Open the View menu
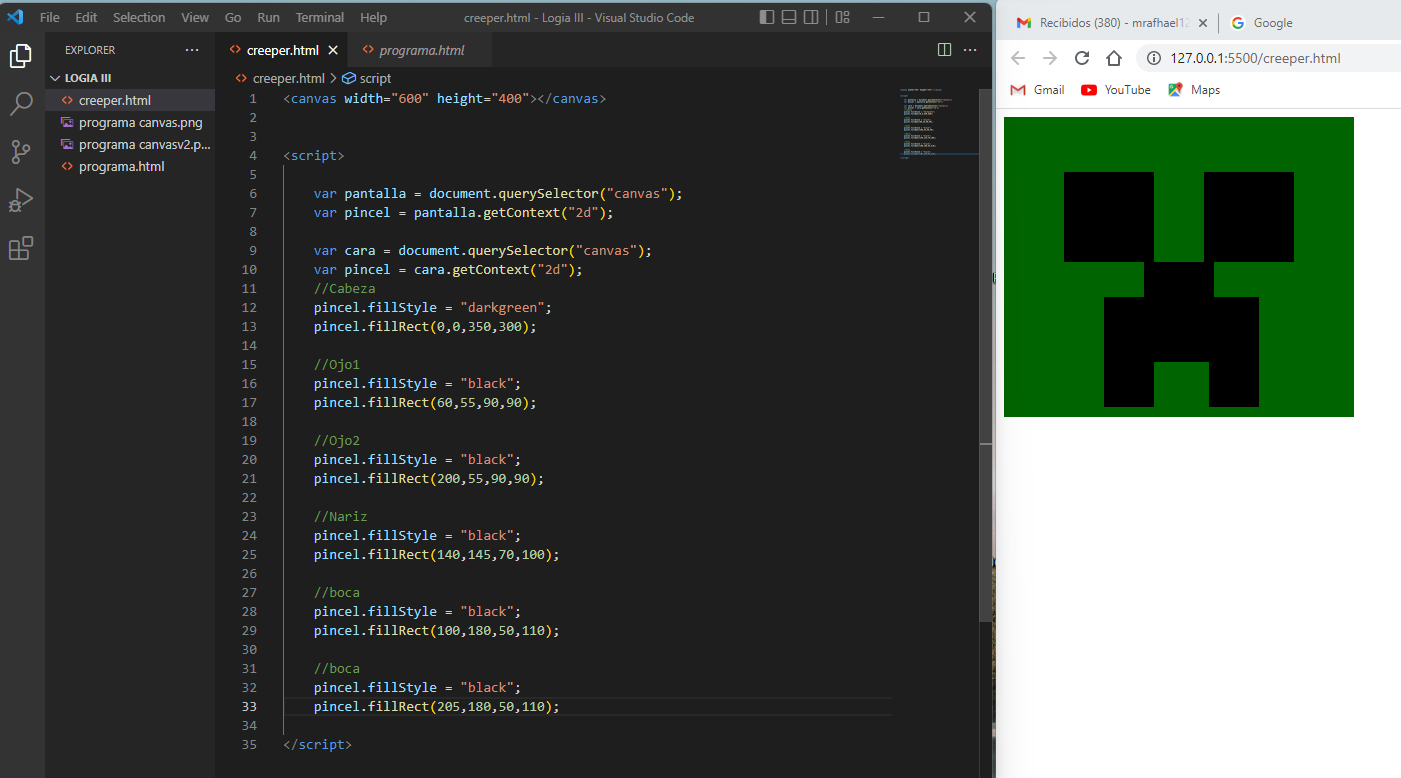 tap(195, 18)
